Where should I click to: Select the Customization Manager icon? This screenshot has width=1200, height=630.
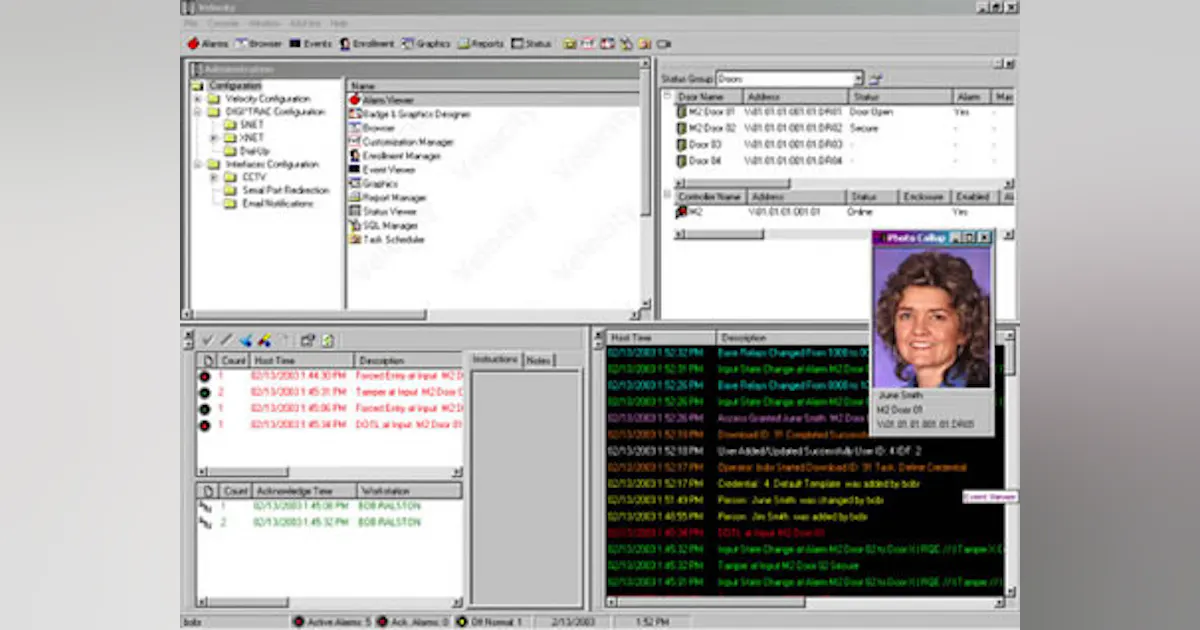coord(355,142)
